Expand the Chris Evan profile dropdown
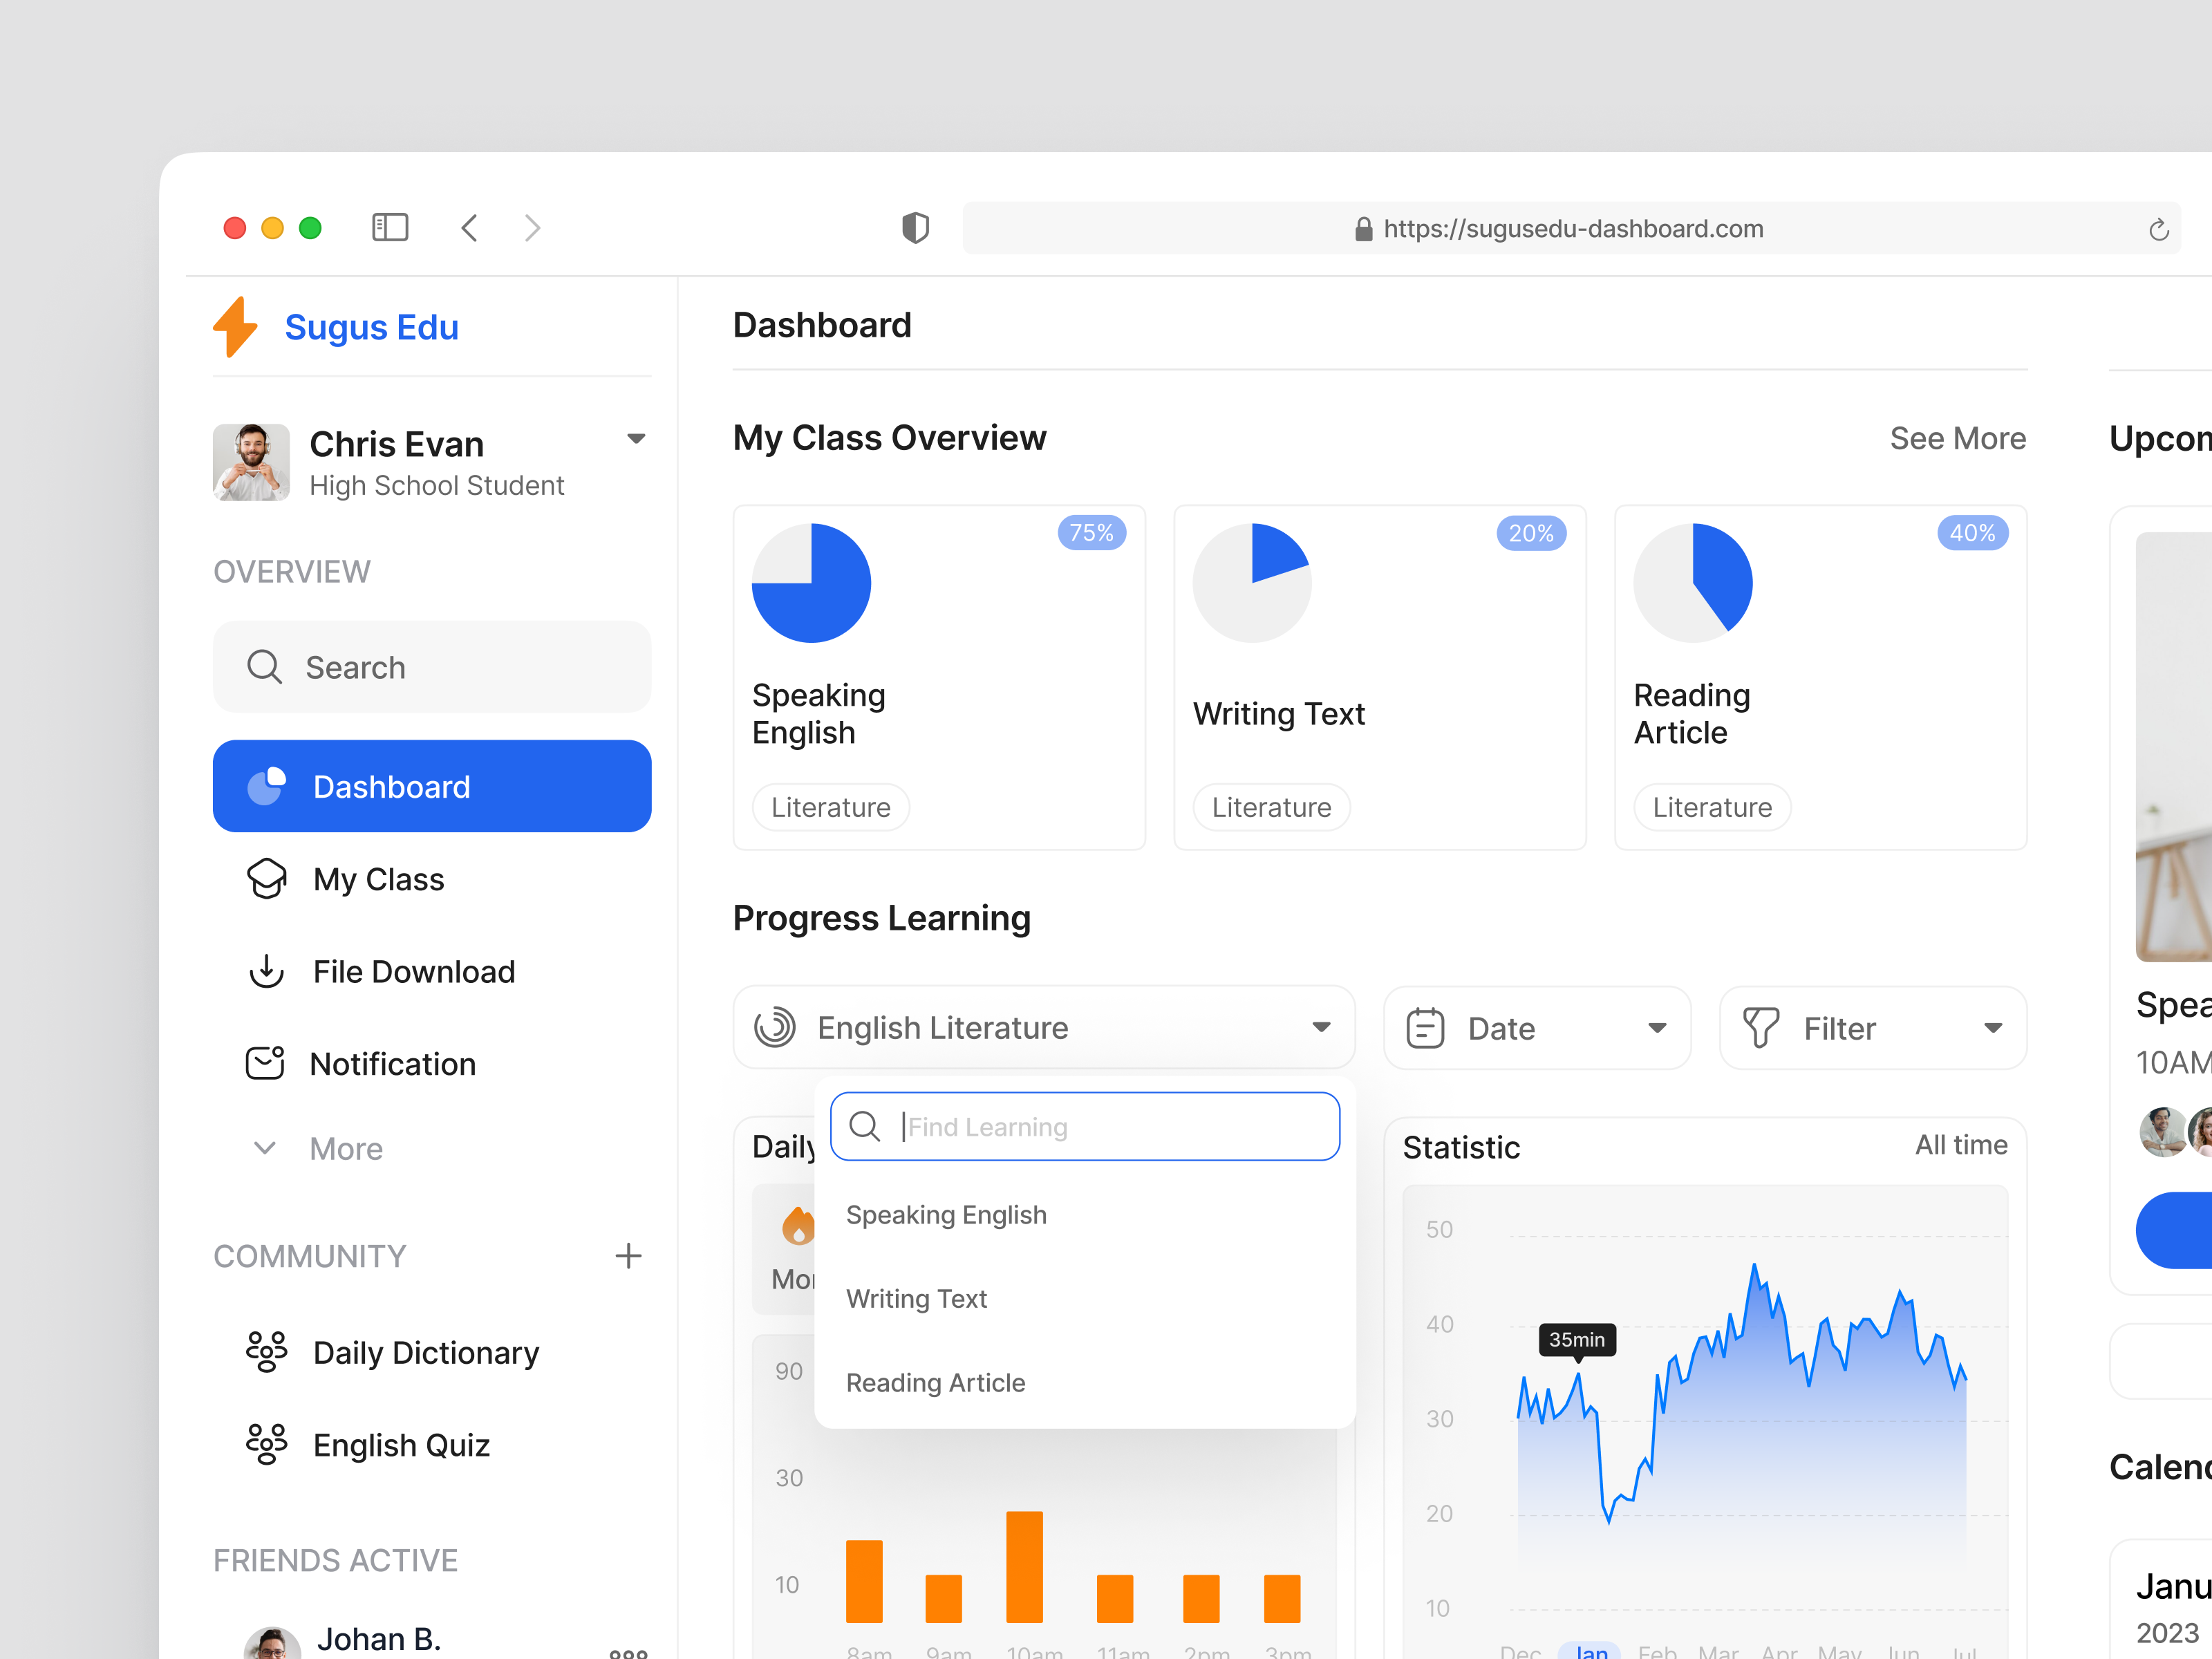Screen dimensions: 2212x1659 click(636, 439)
